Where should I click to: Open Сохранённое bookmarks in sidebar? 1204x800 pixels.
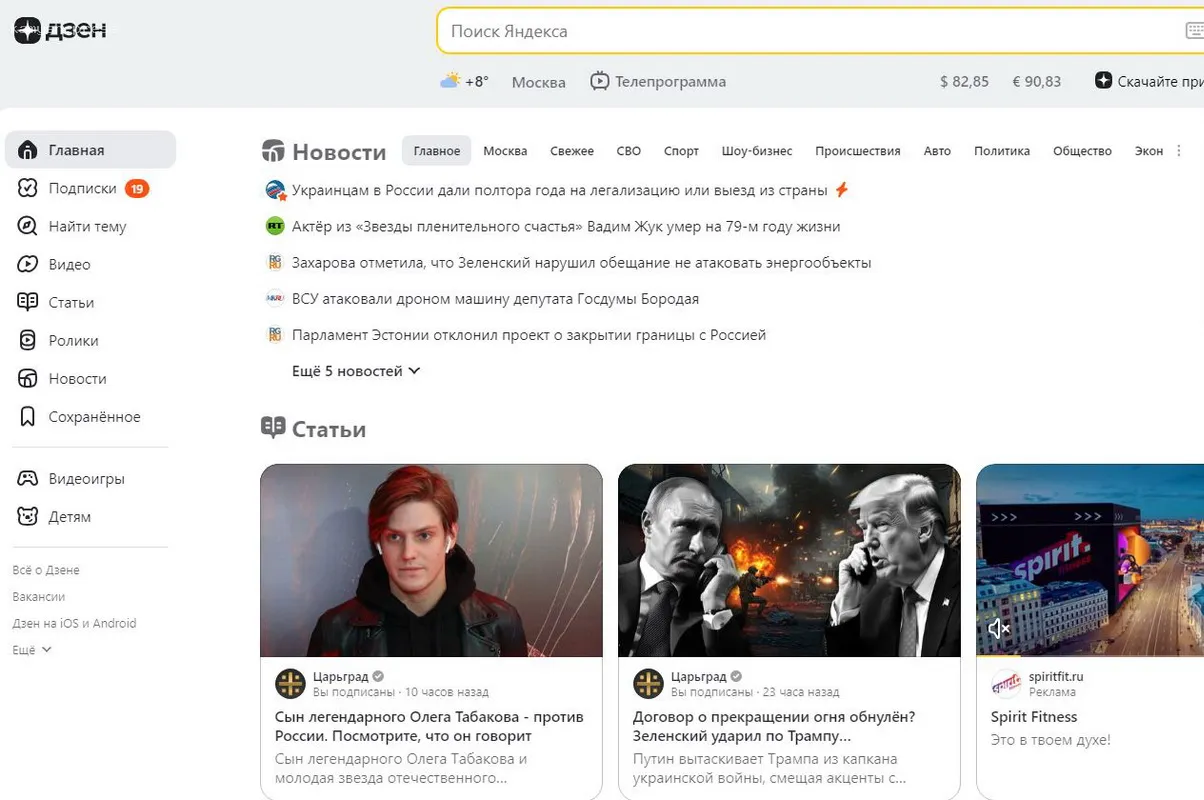coord(94,417)
